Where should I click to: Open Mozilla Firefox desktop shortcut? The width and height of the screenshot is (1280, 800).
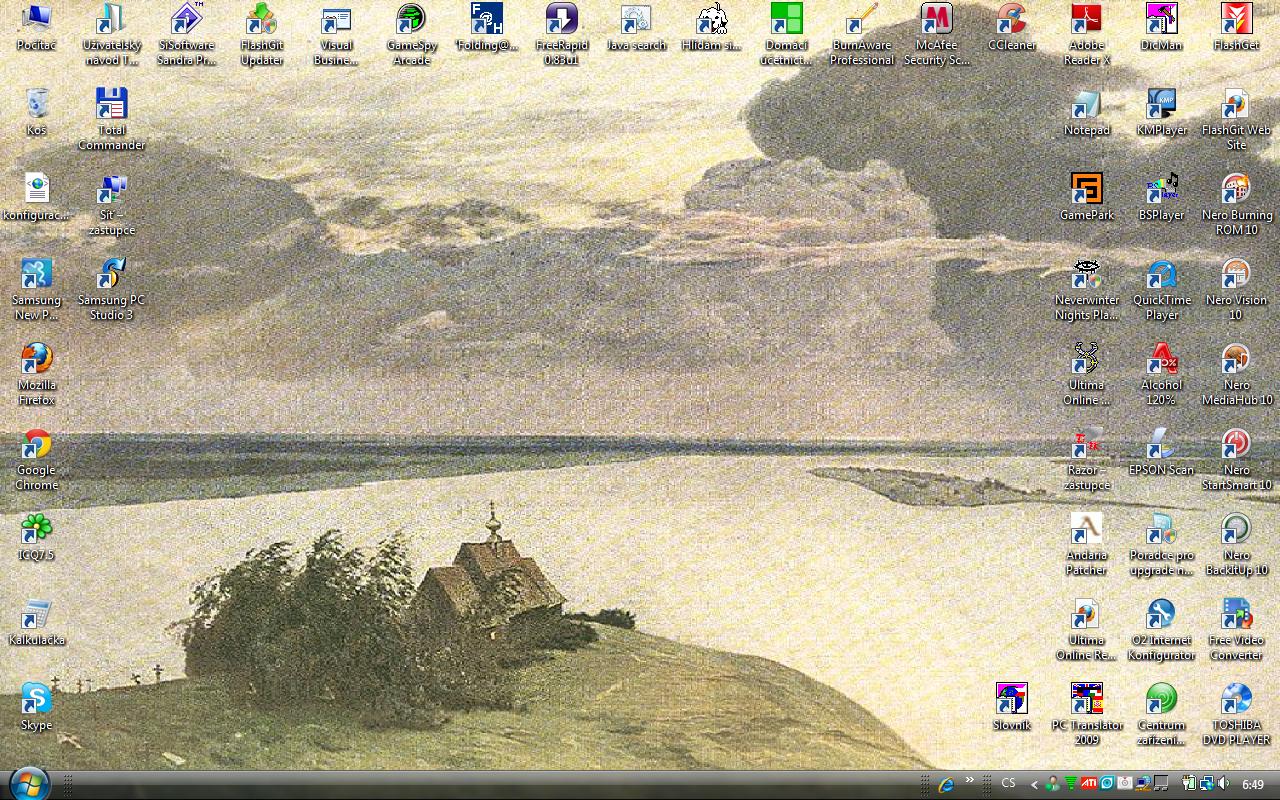pos(37,360)
